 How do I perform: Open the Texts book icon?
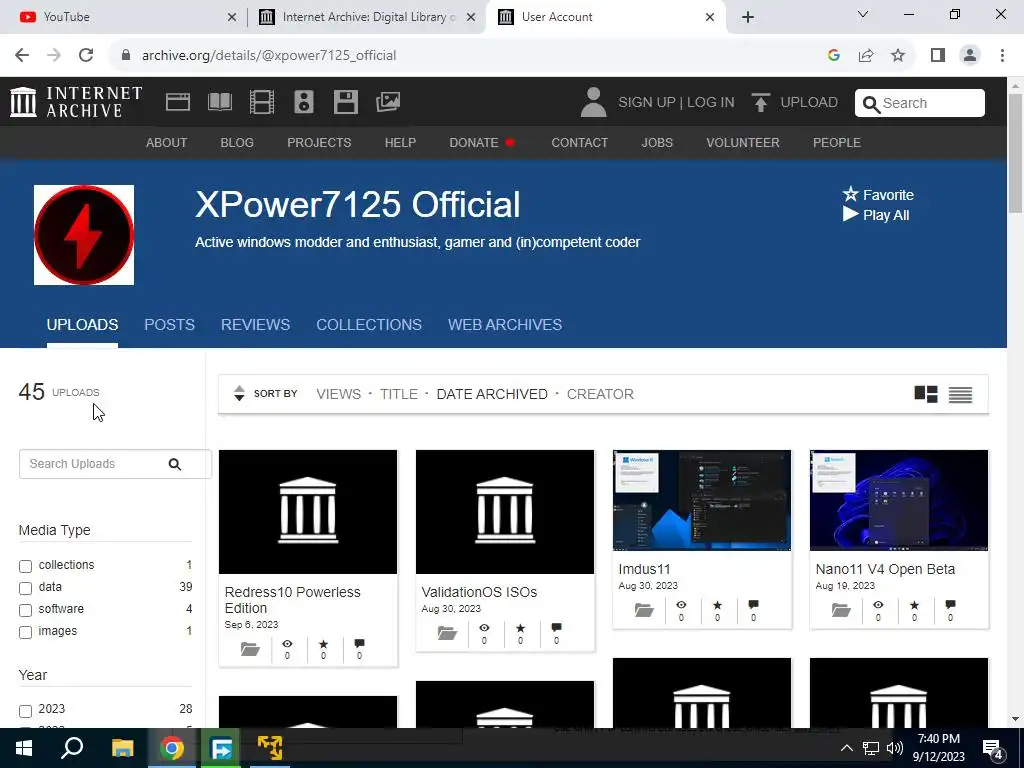(219, 102)
